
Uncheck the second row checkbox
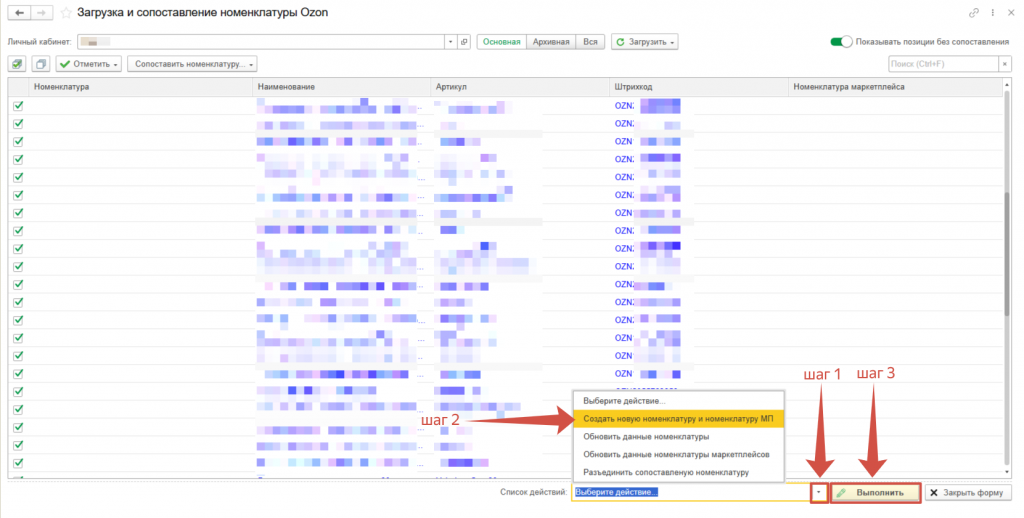coord(18,123)
